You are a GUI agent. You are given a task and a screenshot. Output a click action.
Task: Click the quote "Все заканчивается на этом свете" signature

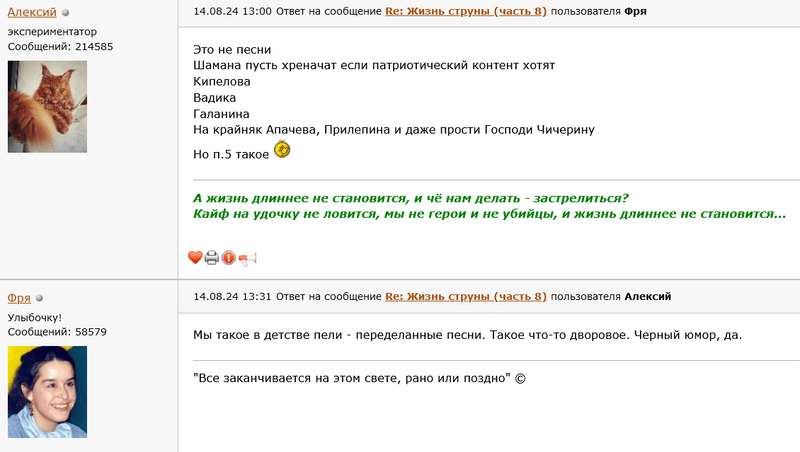359,378
